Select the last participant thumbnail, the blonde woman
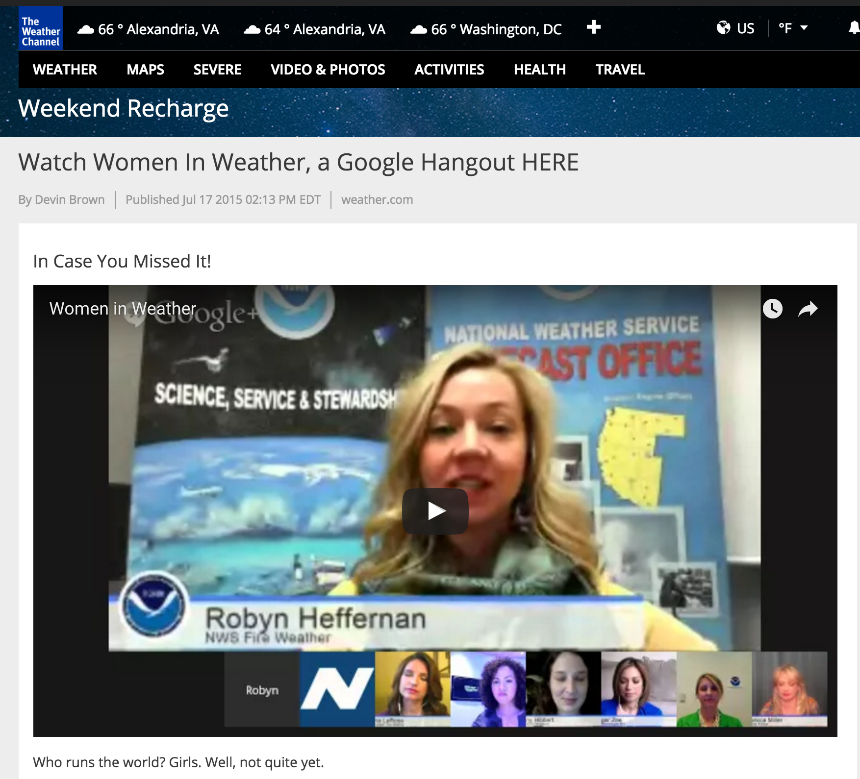This screenshot has width=860, height=779. (790, 690)
